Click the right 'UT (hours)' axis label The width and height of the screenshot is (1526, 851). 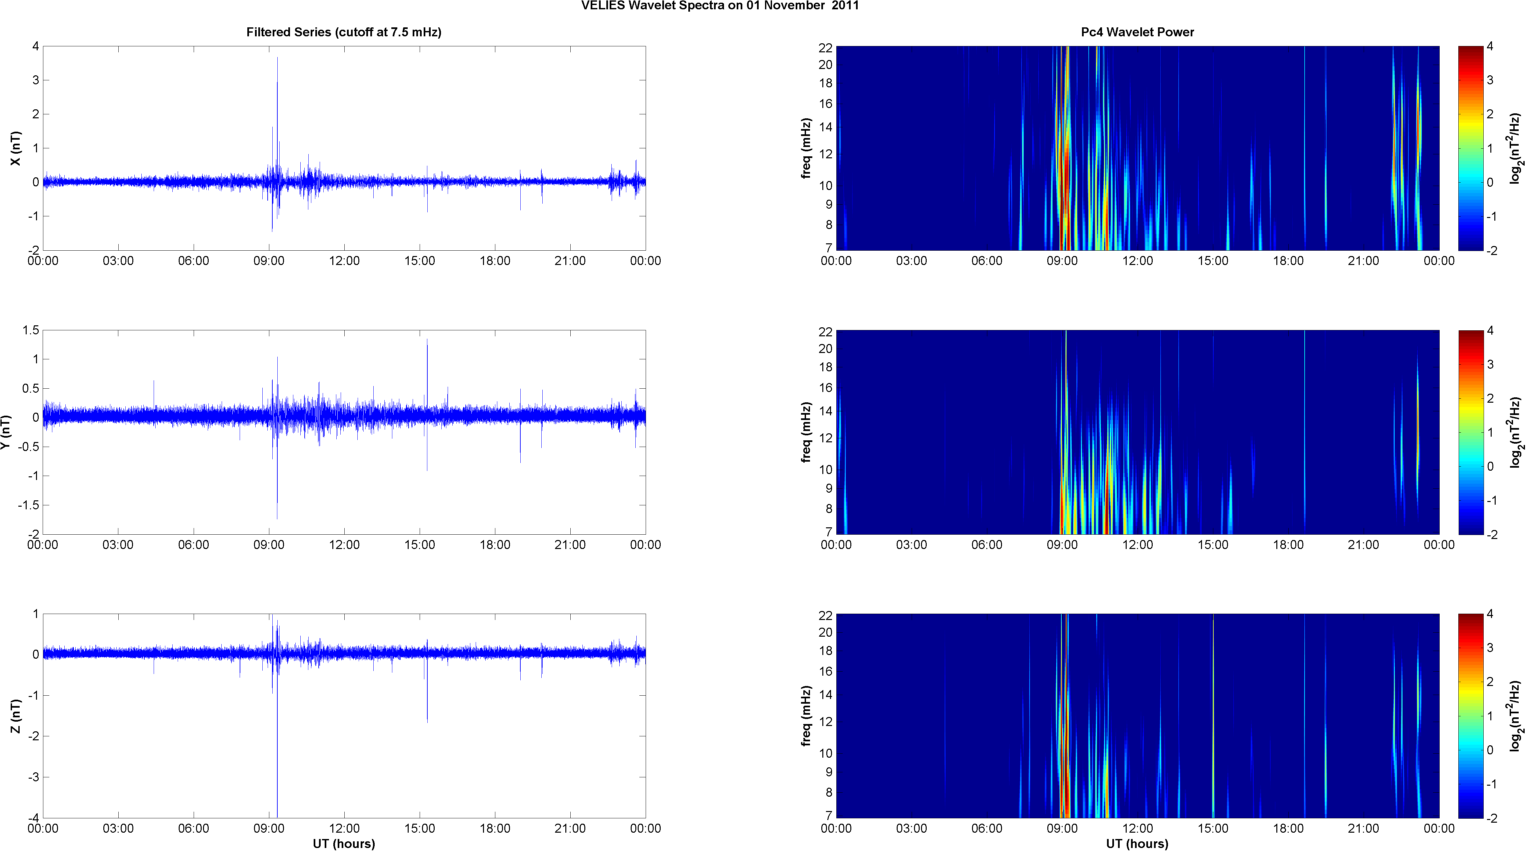(1137, 844)
